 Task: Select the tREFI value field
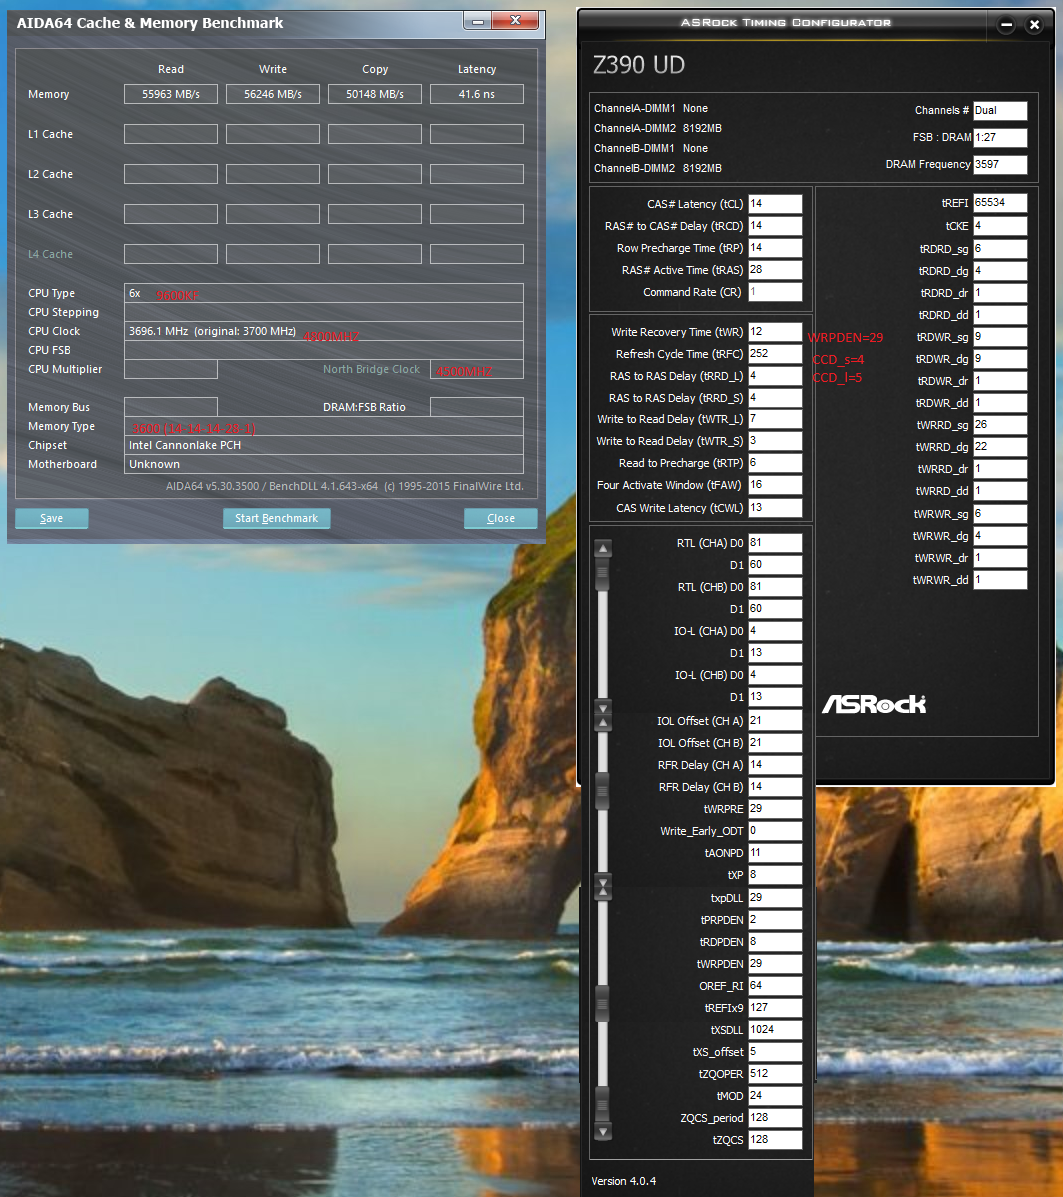(1000, 203)
